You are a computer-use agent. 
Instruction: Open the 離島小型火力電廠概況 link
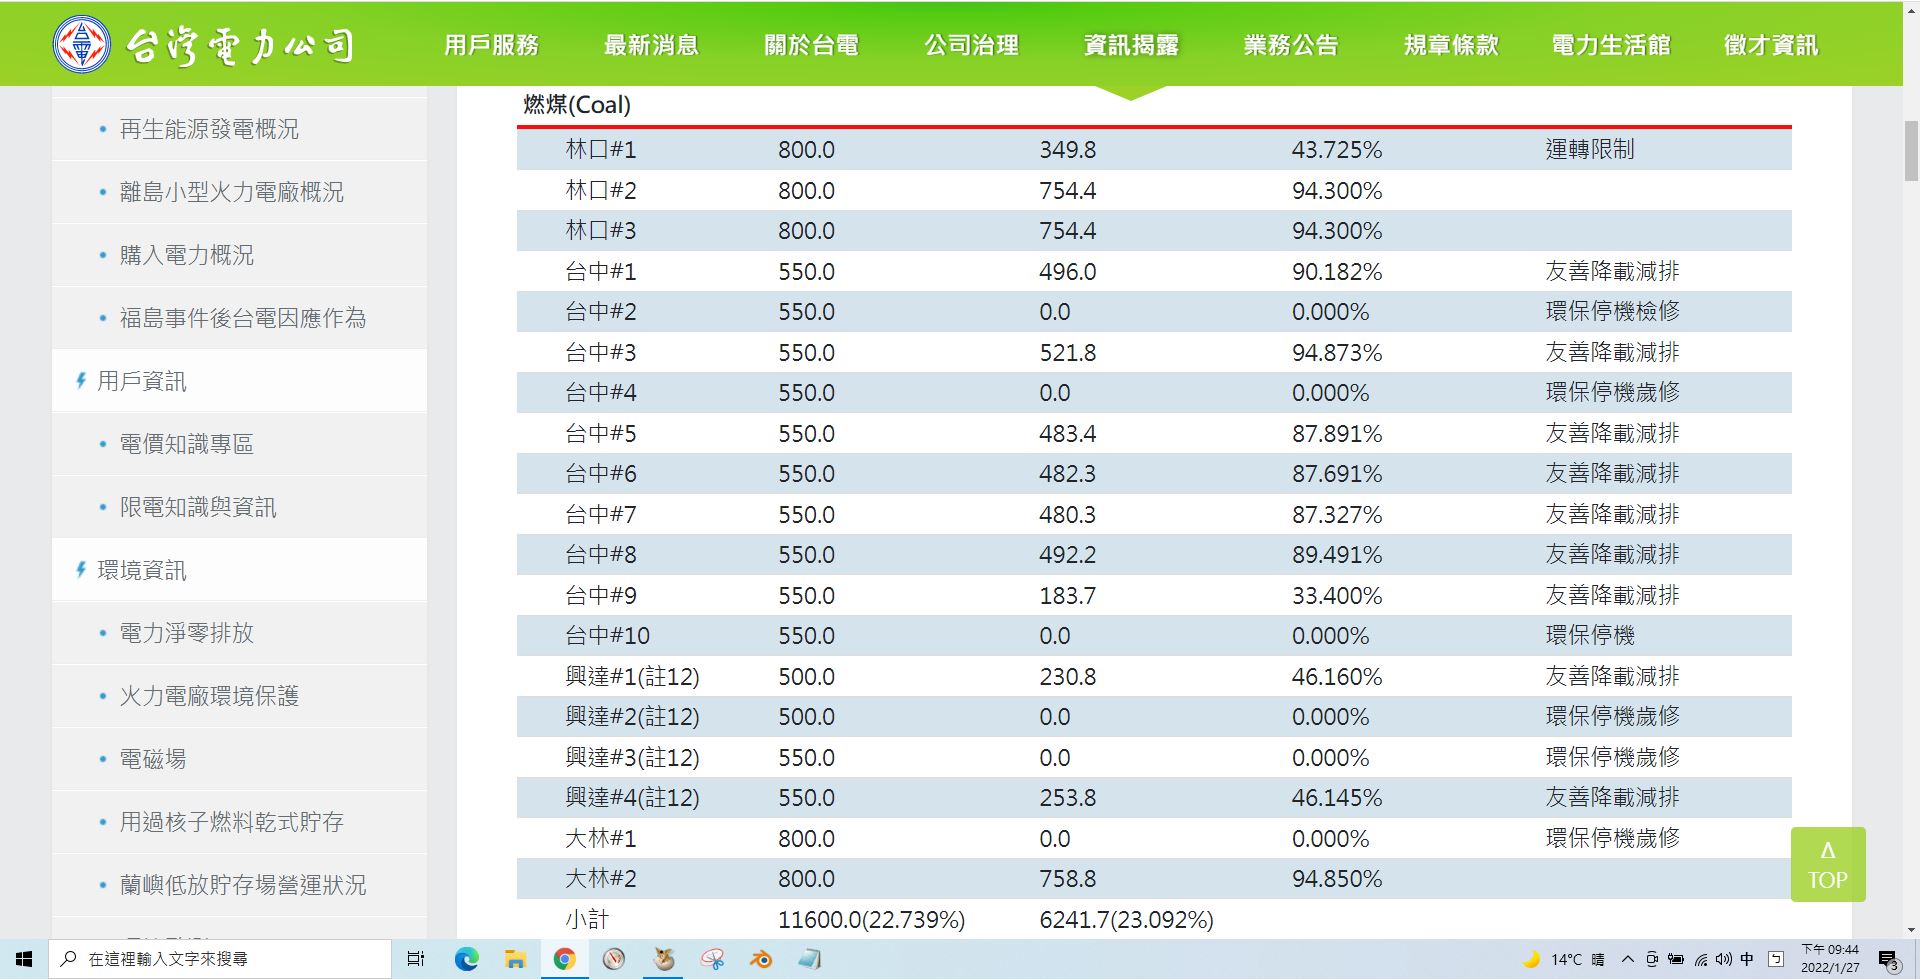231,192
